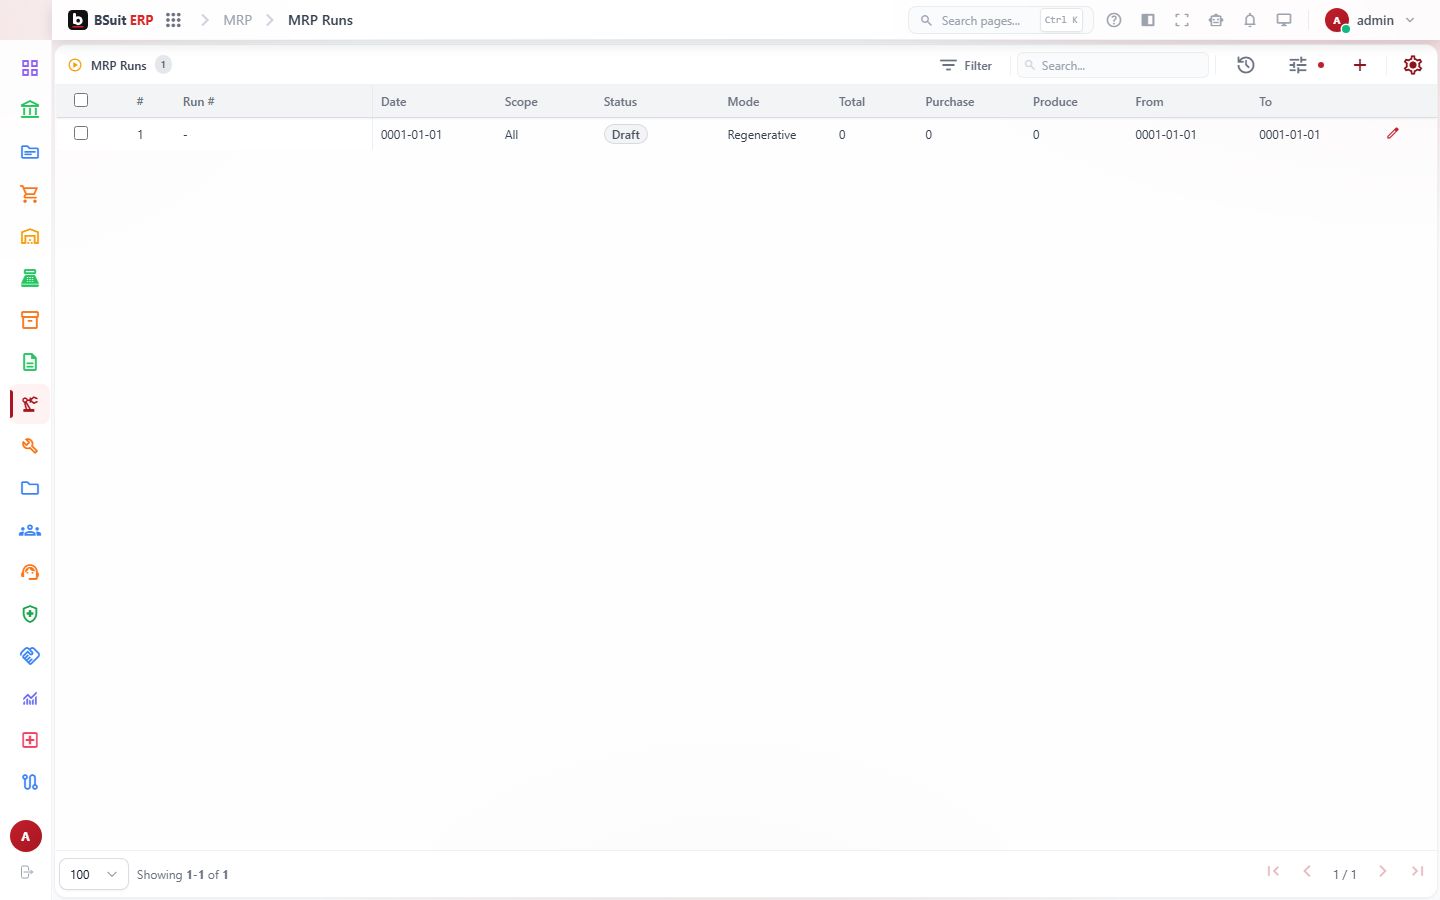This screenshot has height=900, width=1440.
Task: Open the help question mark icon
Action: pos(1114,20)
